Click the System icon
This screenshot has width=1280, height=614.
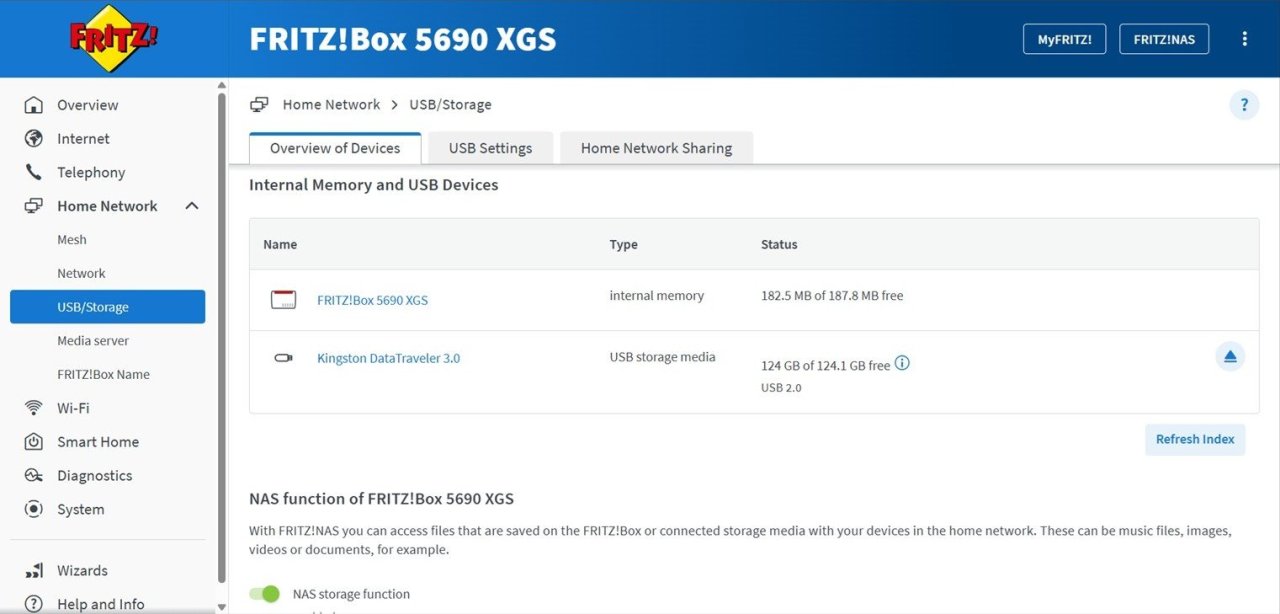pyautogui.click(x=34, y=509)
